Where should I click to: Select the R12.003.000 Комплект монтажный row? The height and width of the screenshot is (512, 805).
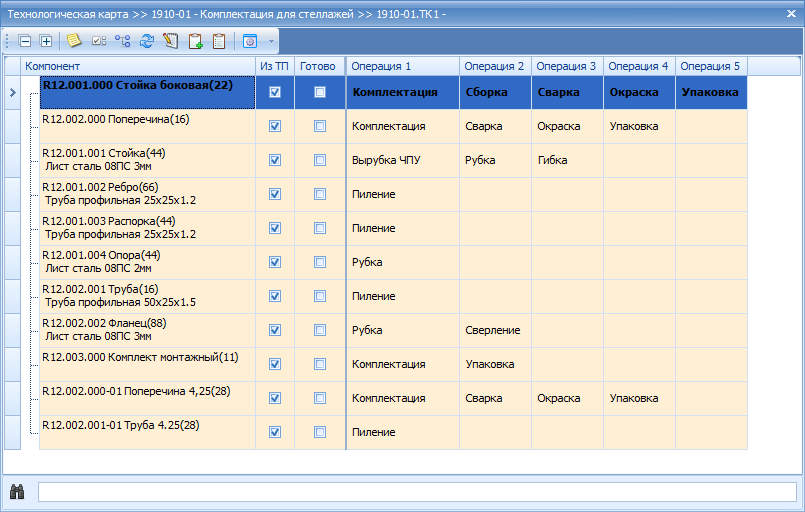393,364
